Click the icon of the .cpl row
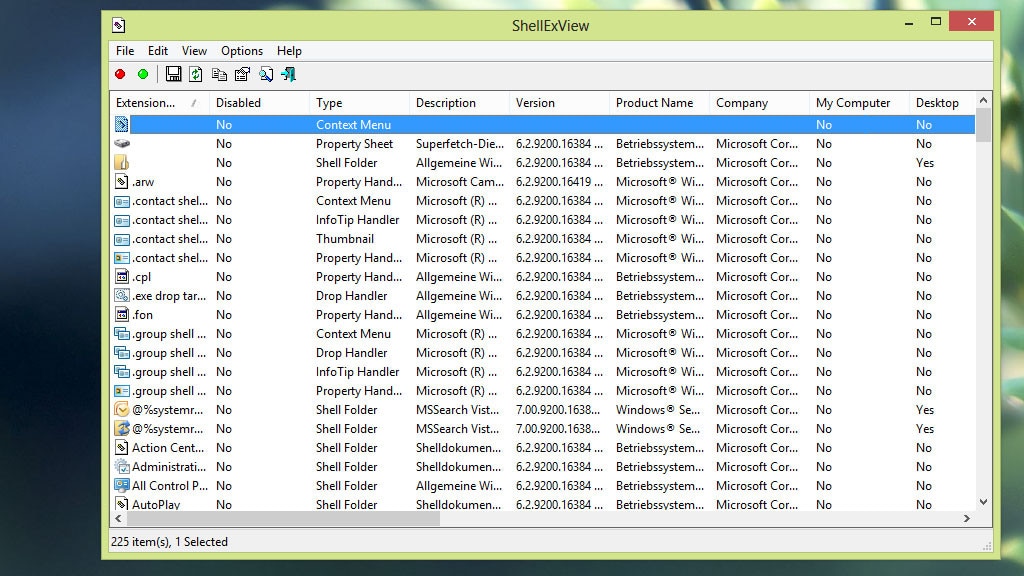Image resolution: width=1024 pixels, height=576 pixels. click(122, 276)
